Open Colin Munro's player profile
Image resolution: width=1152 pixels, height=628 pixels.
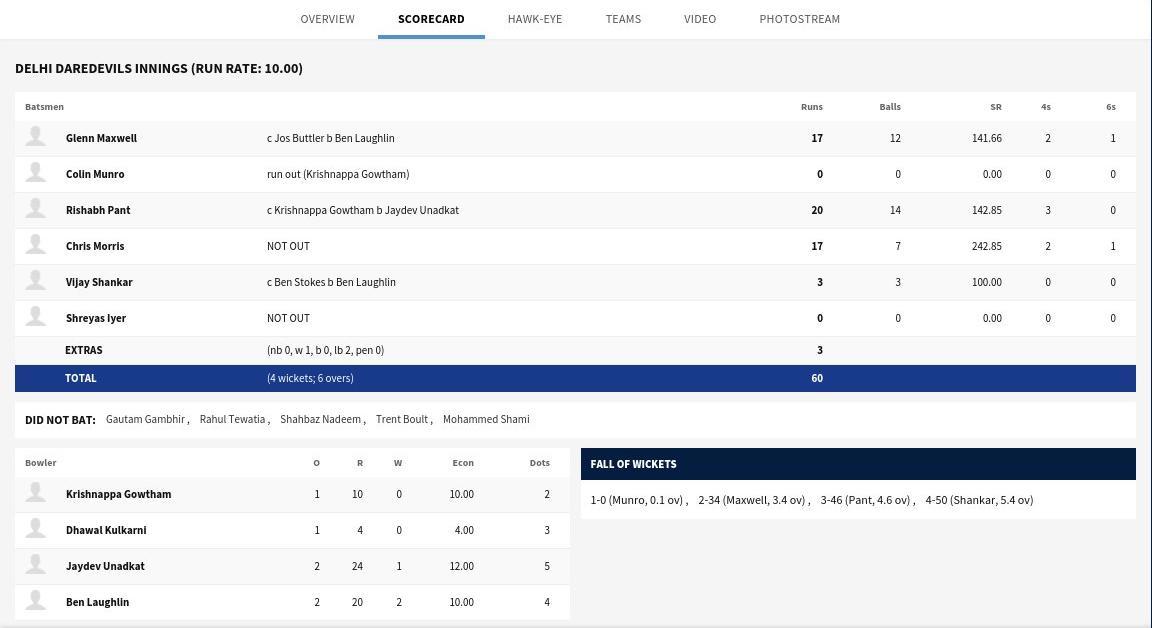(x=95, y=174)
